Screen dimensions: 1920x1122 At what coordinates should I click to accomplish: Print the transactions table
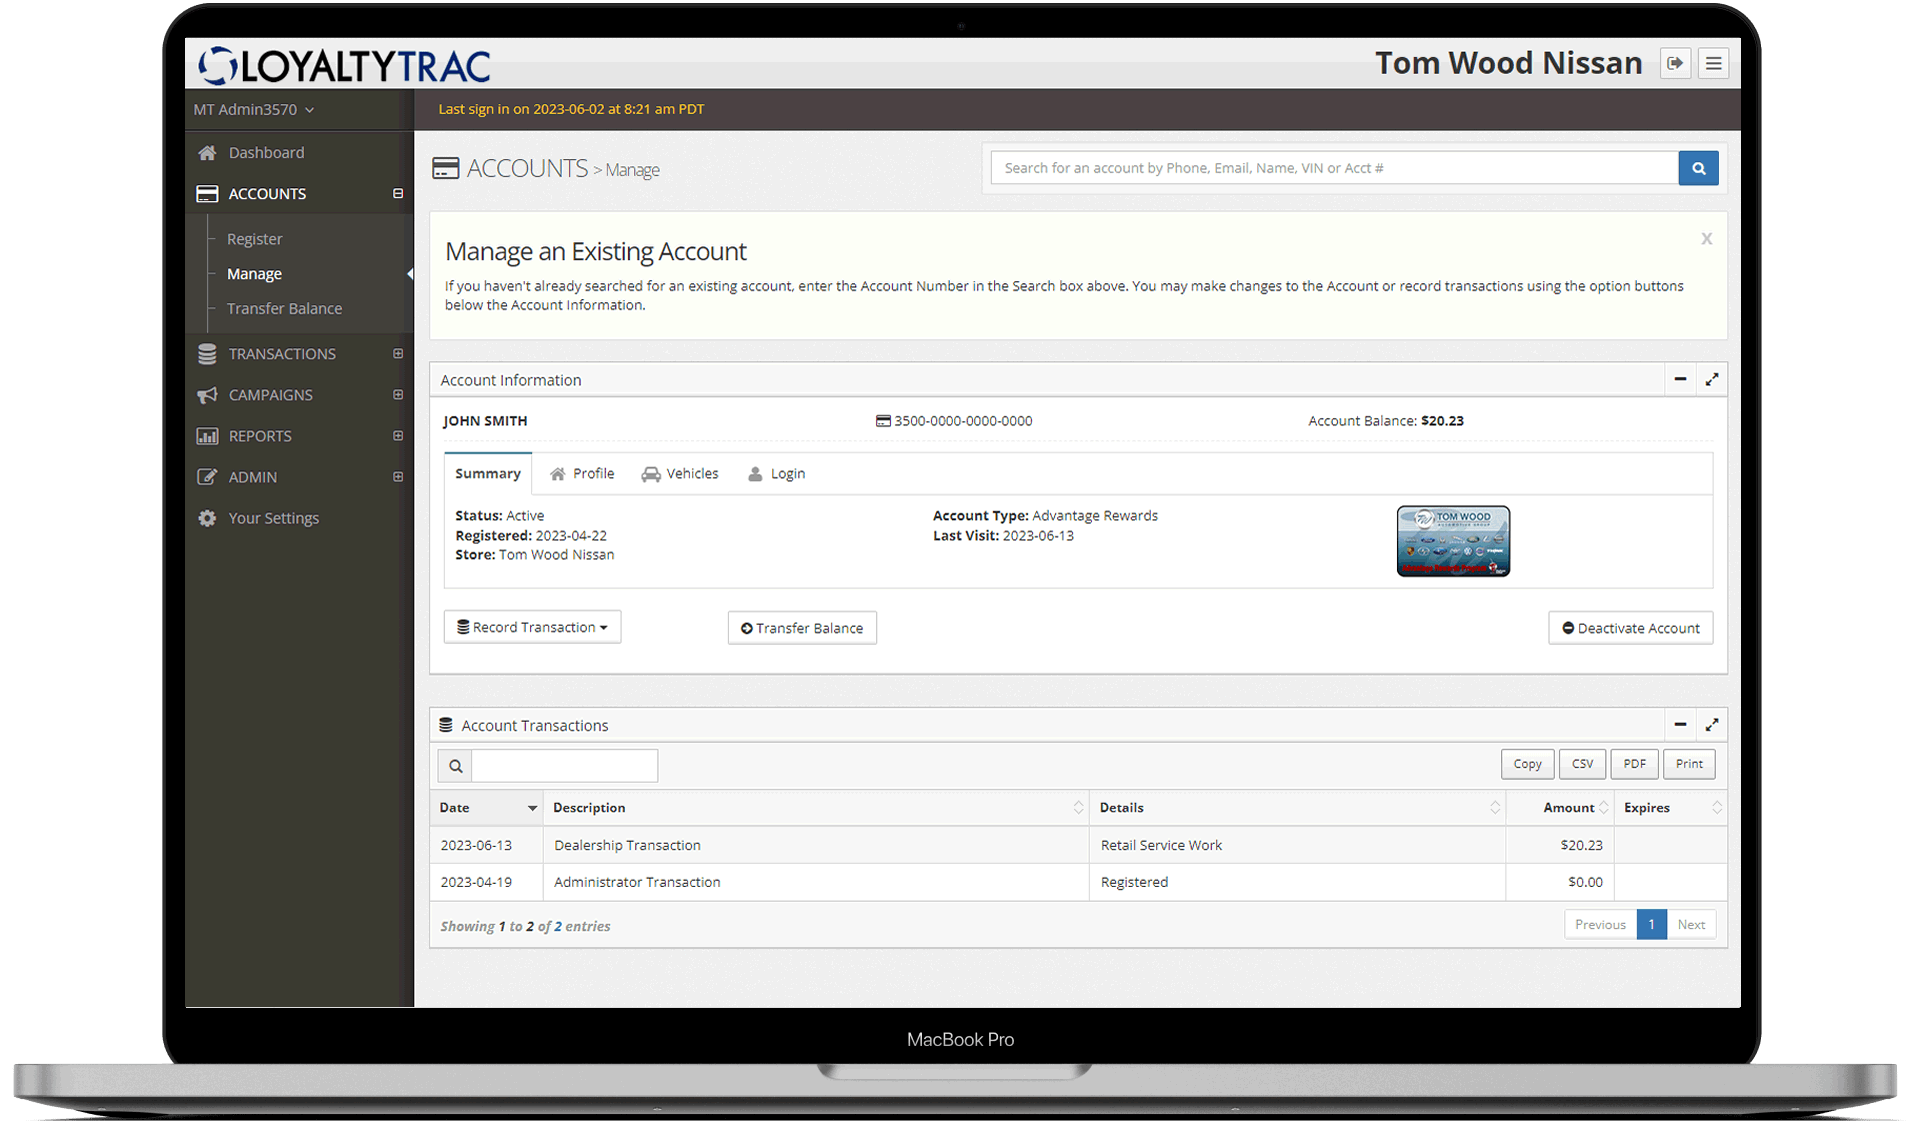[1689, 764]
